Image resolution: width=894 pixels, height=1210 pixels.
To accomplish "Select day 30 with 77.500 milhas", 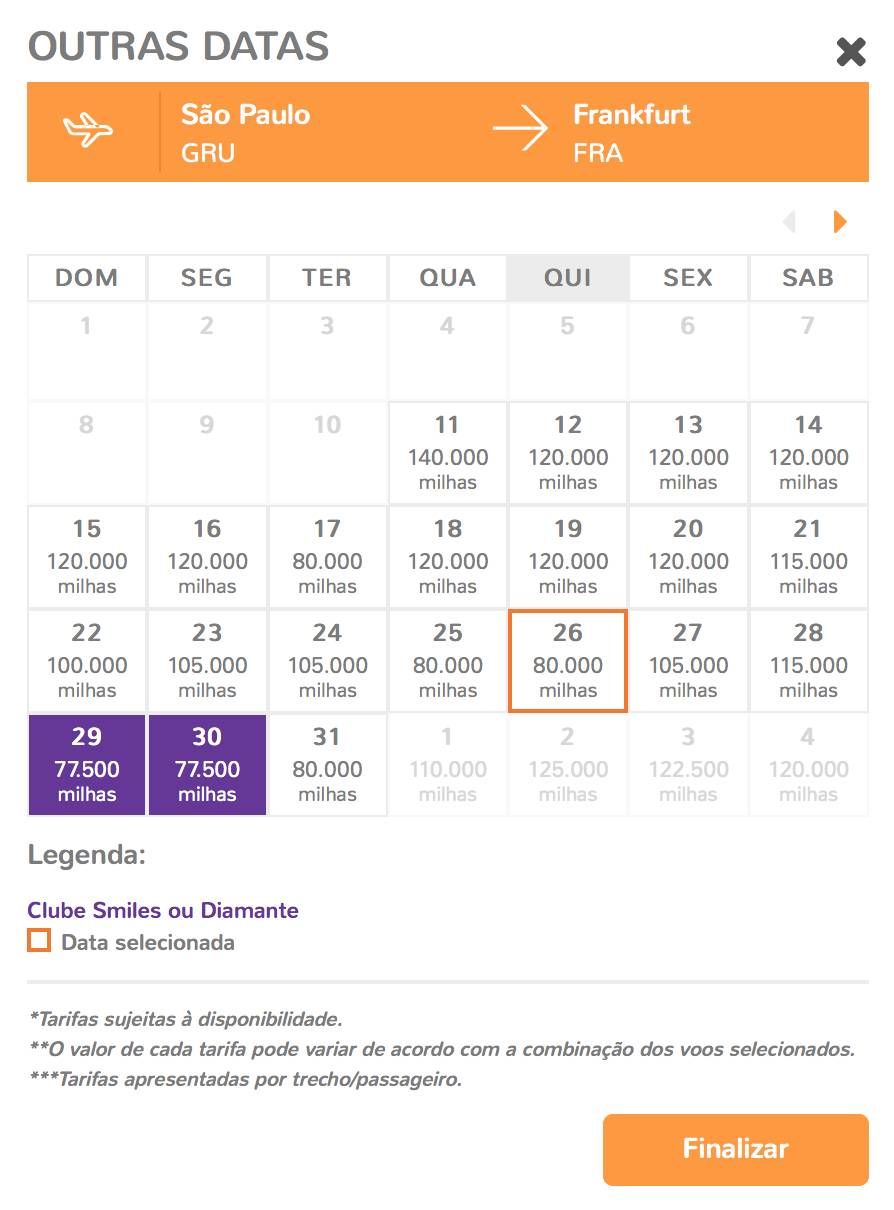I will tap(207, 765).
